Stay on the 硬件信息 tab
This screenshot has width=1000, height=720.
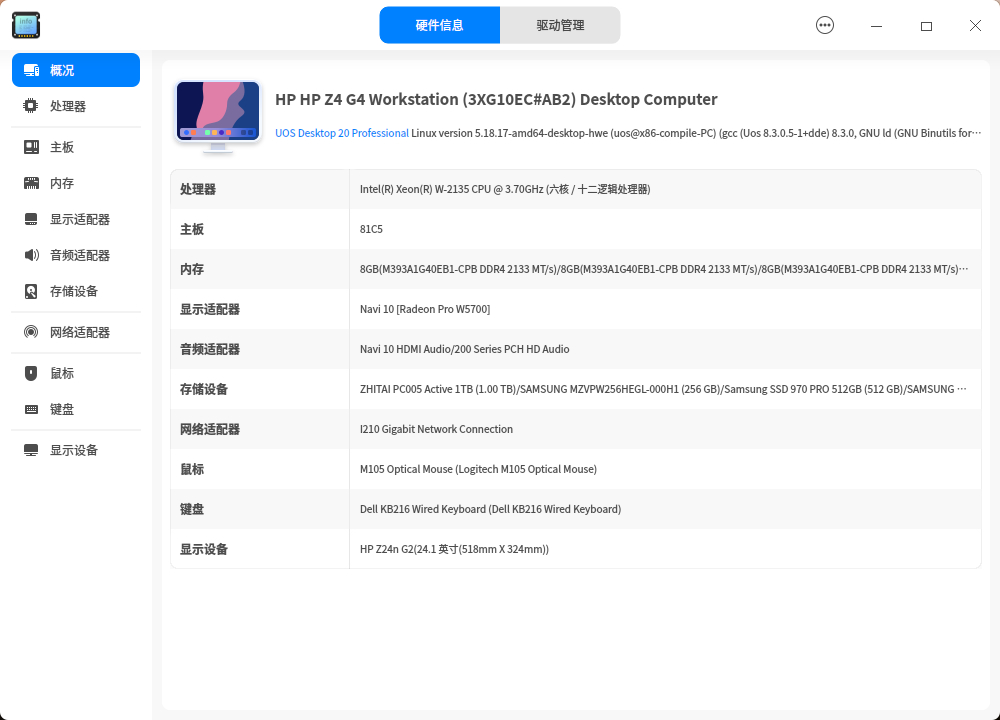pos(440,24)
